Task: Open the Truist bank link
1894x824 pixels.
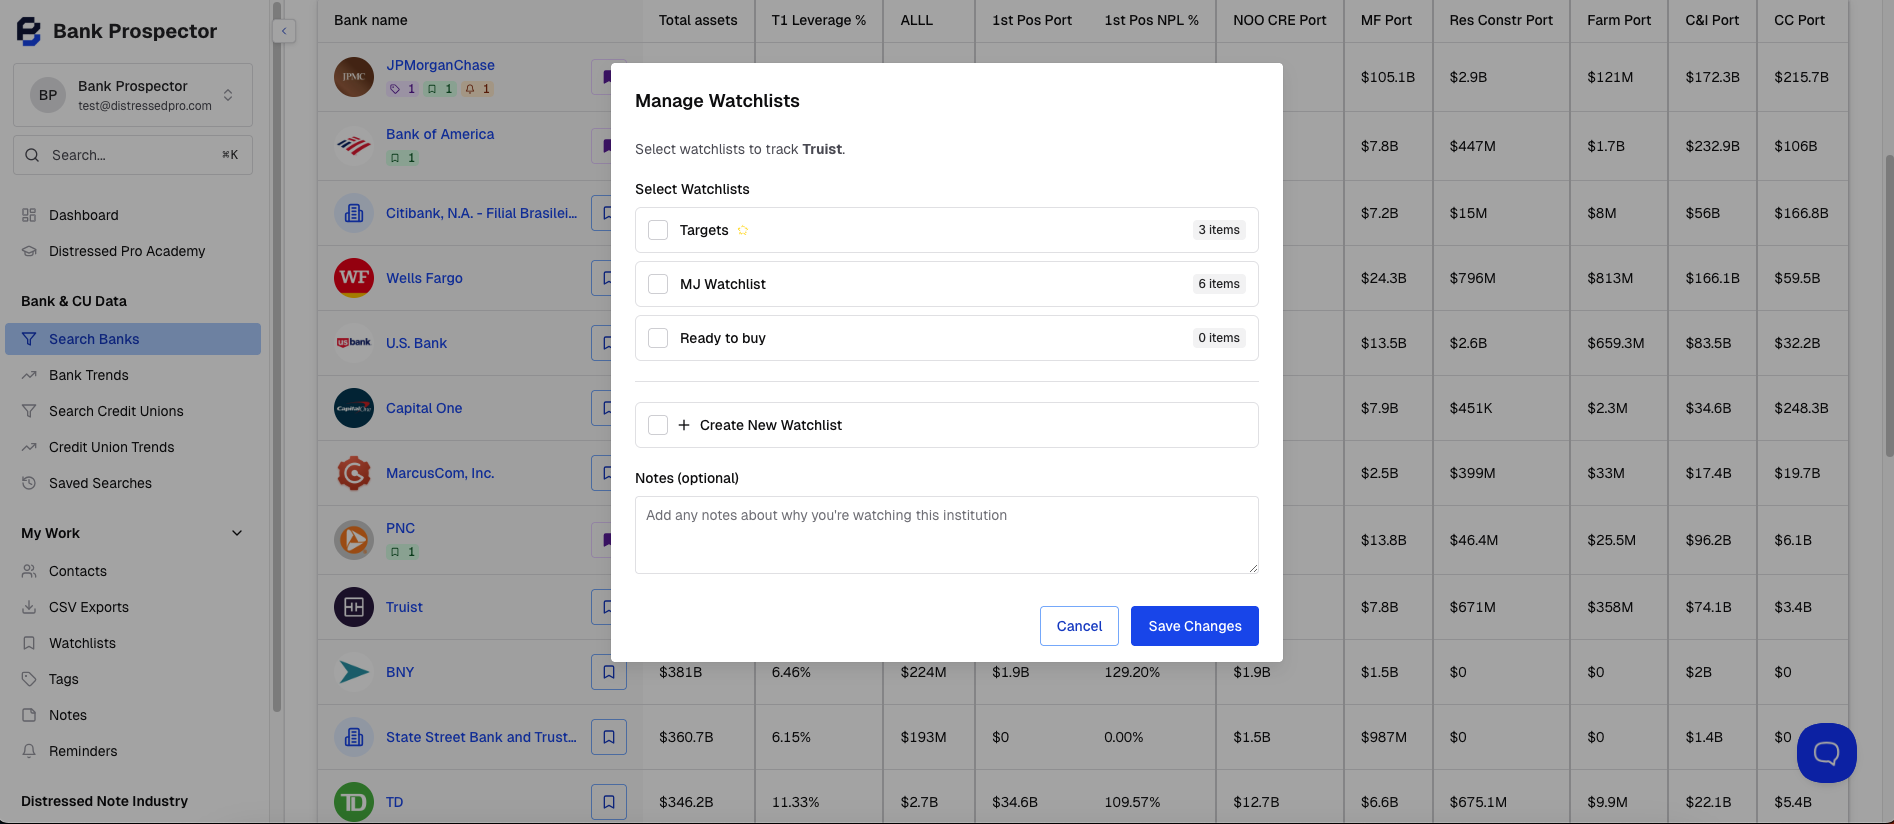Action: point(404,607)
